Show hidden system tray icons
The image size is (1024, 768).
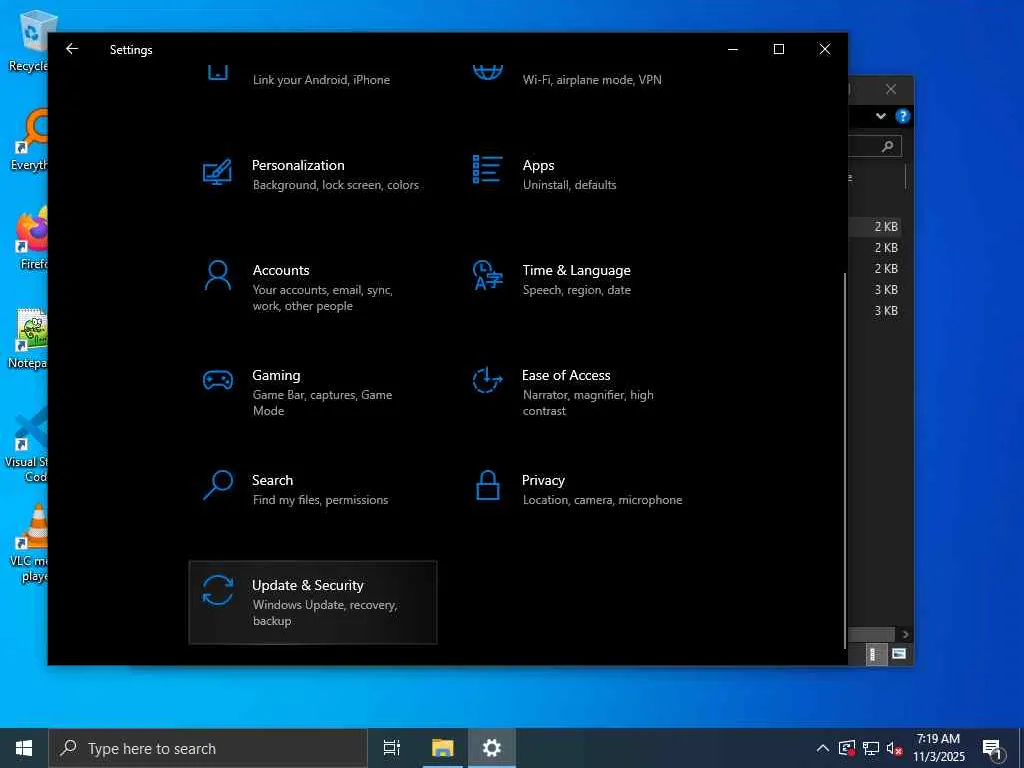pyautogui.click(x=822, y=748)
